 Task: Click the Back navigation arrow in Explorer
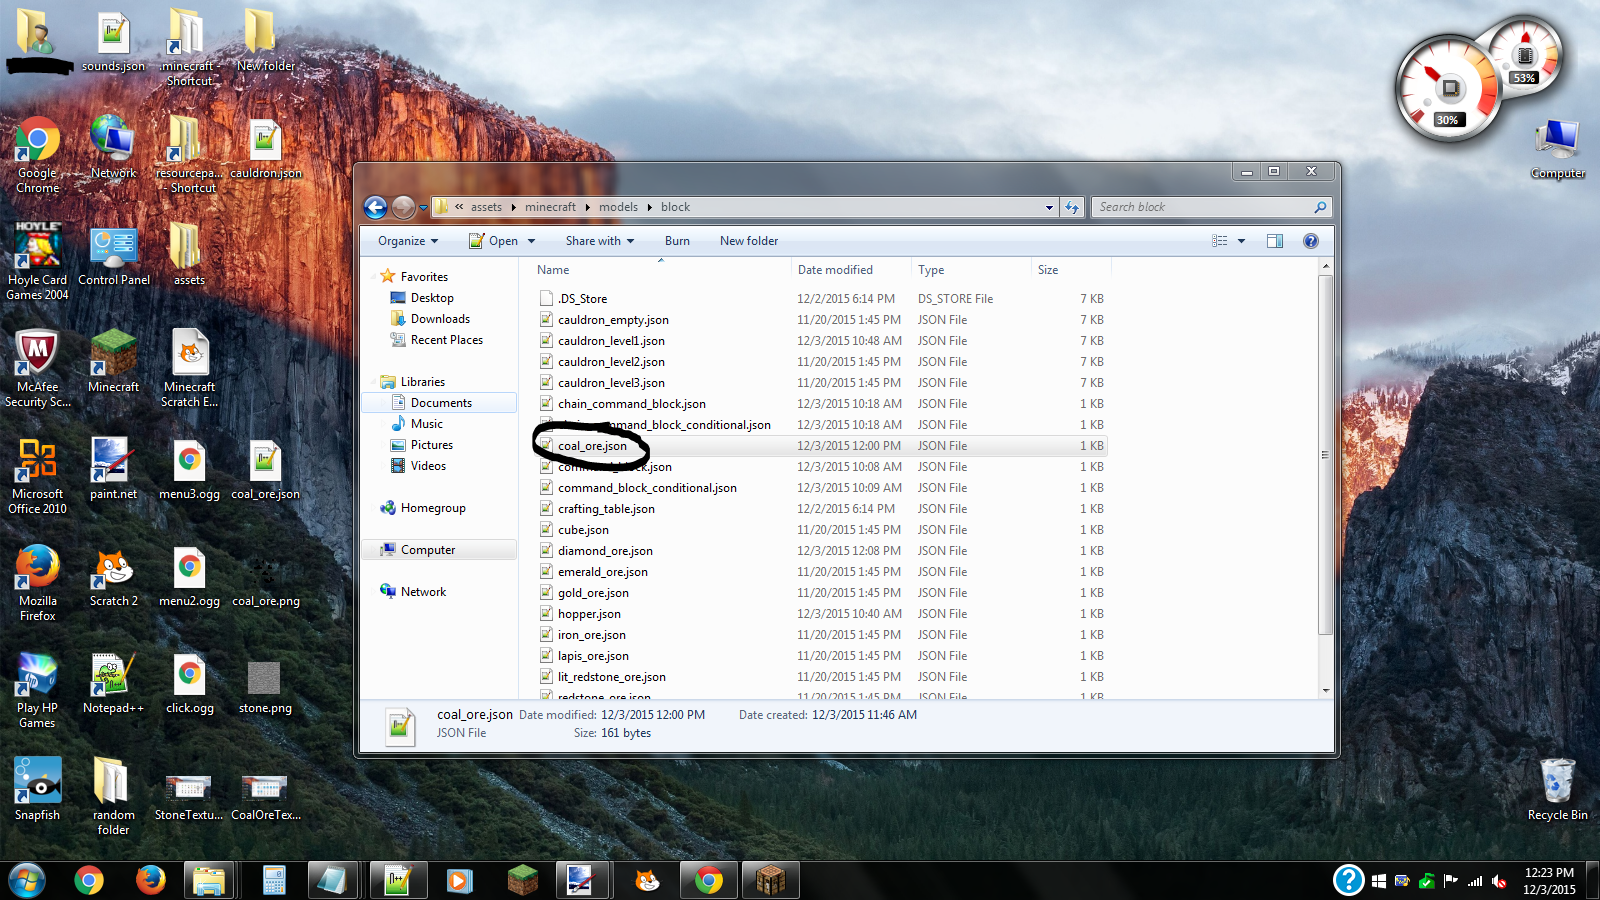tap(375, 207)
